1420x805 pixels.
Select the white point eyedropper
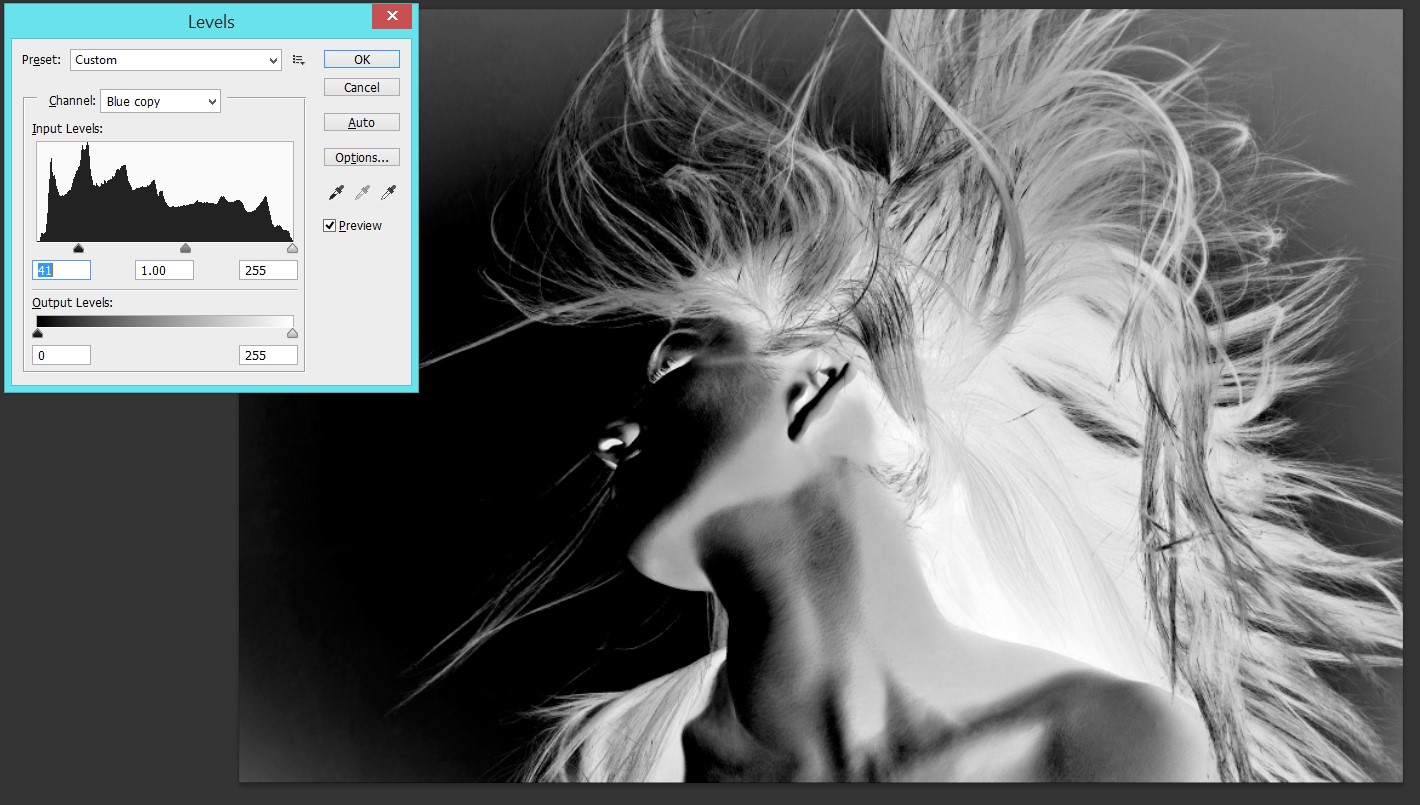tap(388, 192)
